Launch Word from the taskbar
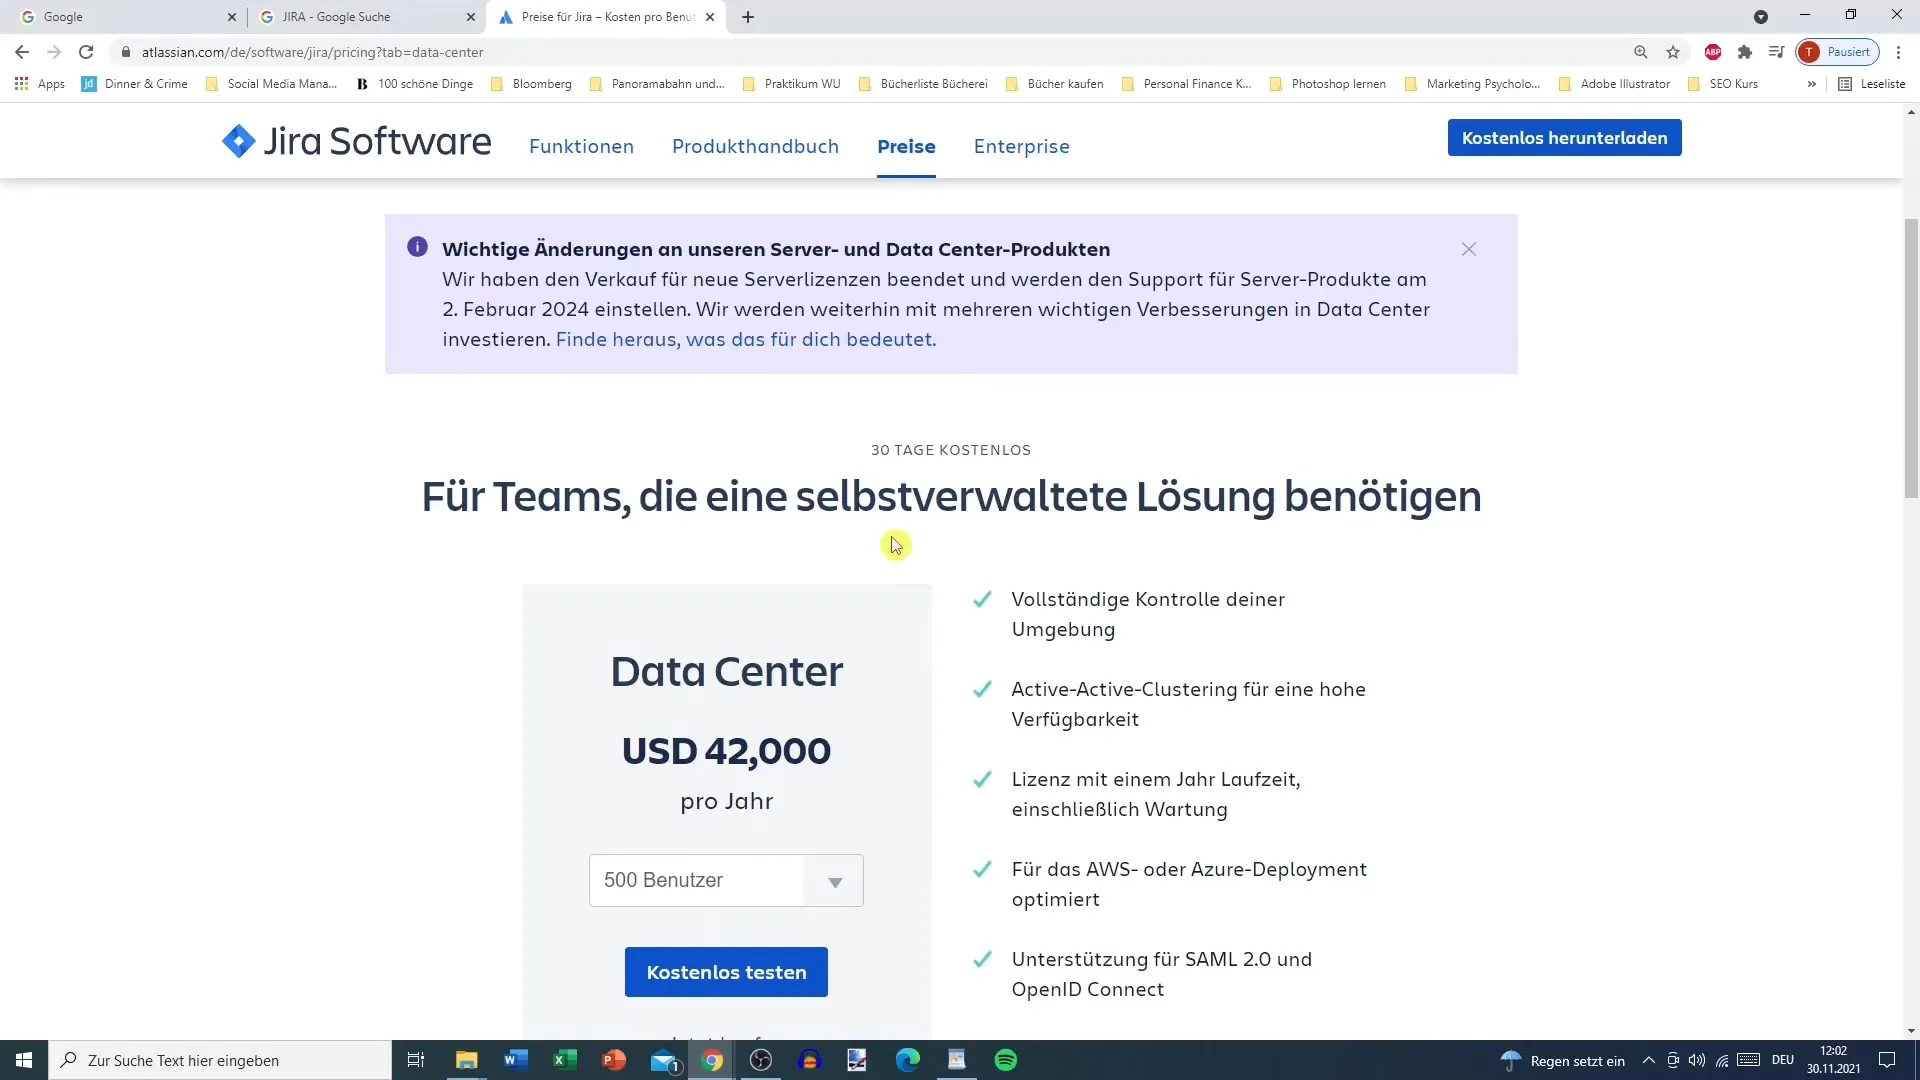Screen dimensions: 1920x1080 516,1060
